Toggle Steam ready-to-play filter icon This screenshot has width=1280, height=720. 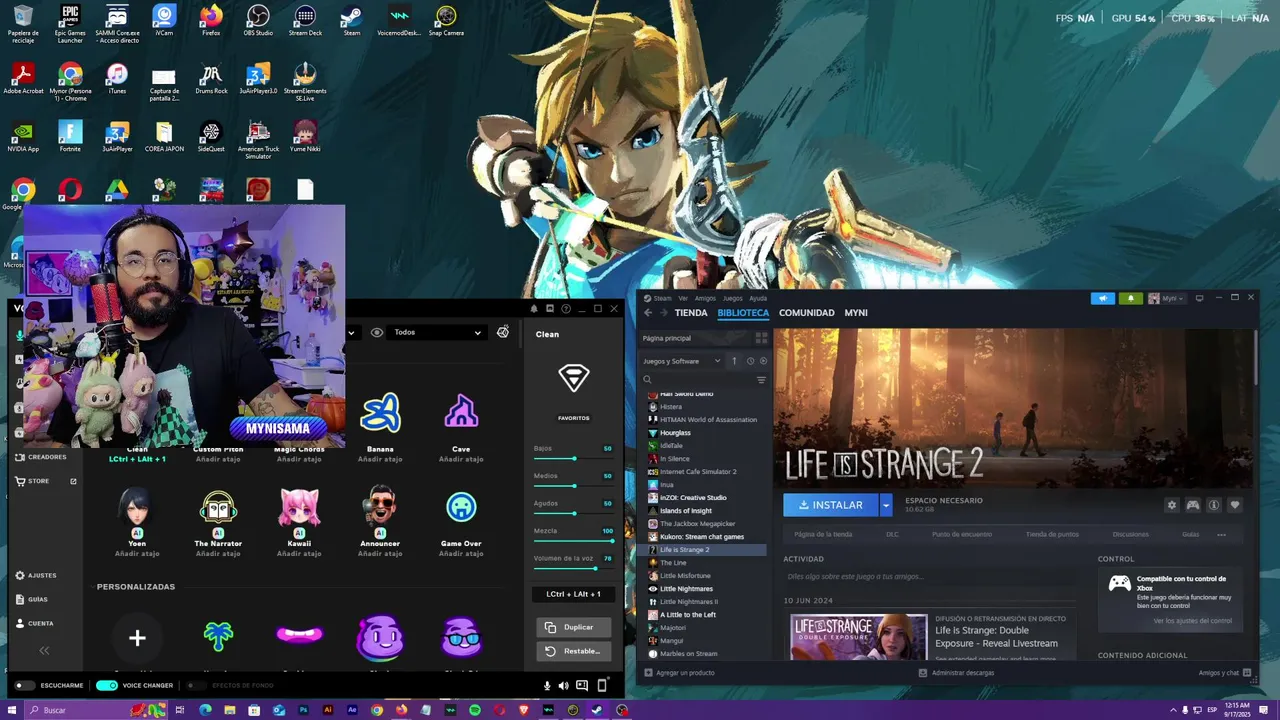pyautogui.click(x=763, y=361)
